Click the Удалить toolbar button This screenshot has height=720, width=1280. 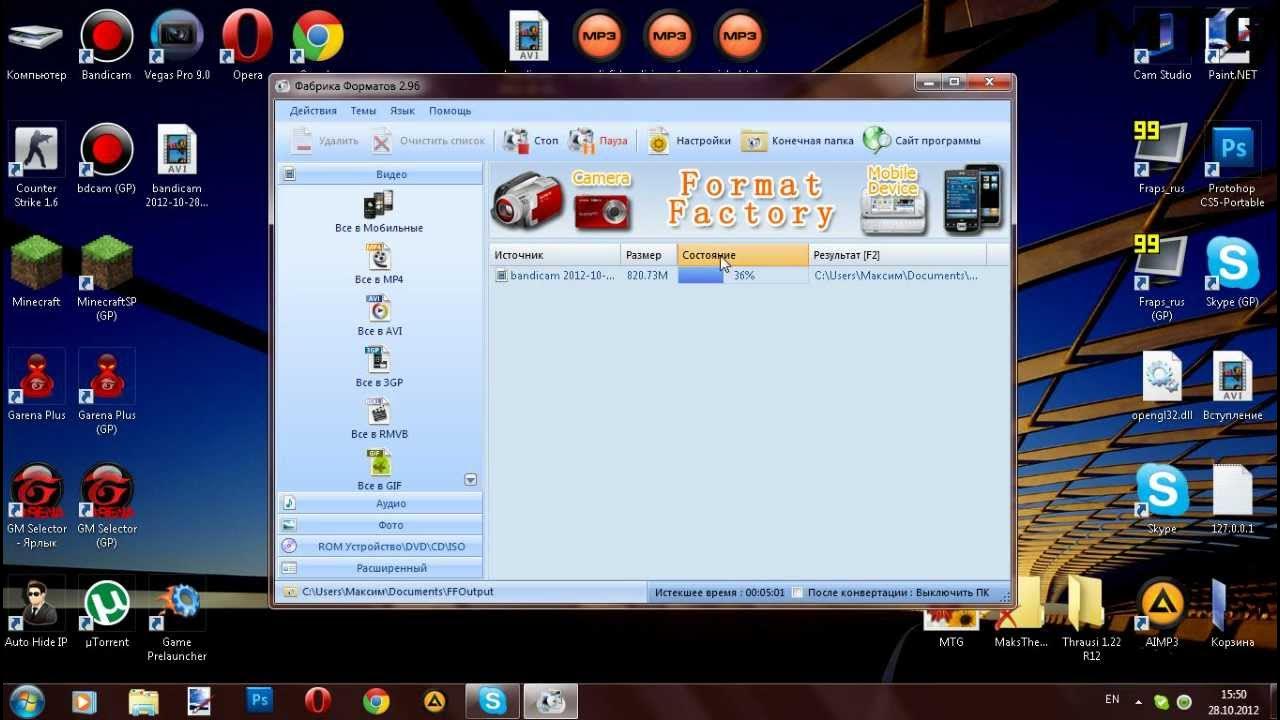(325, 141)
